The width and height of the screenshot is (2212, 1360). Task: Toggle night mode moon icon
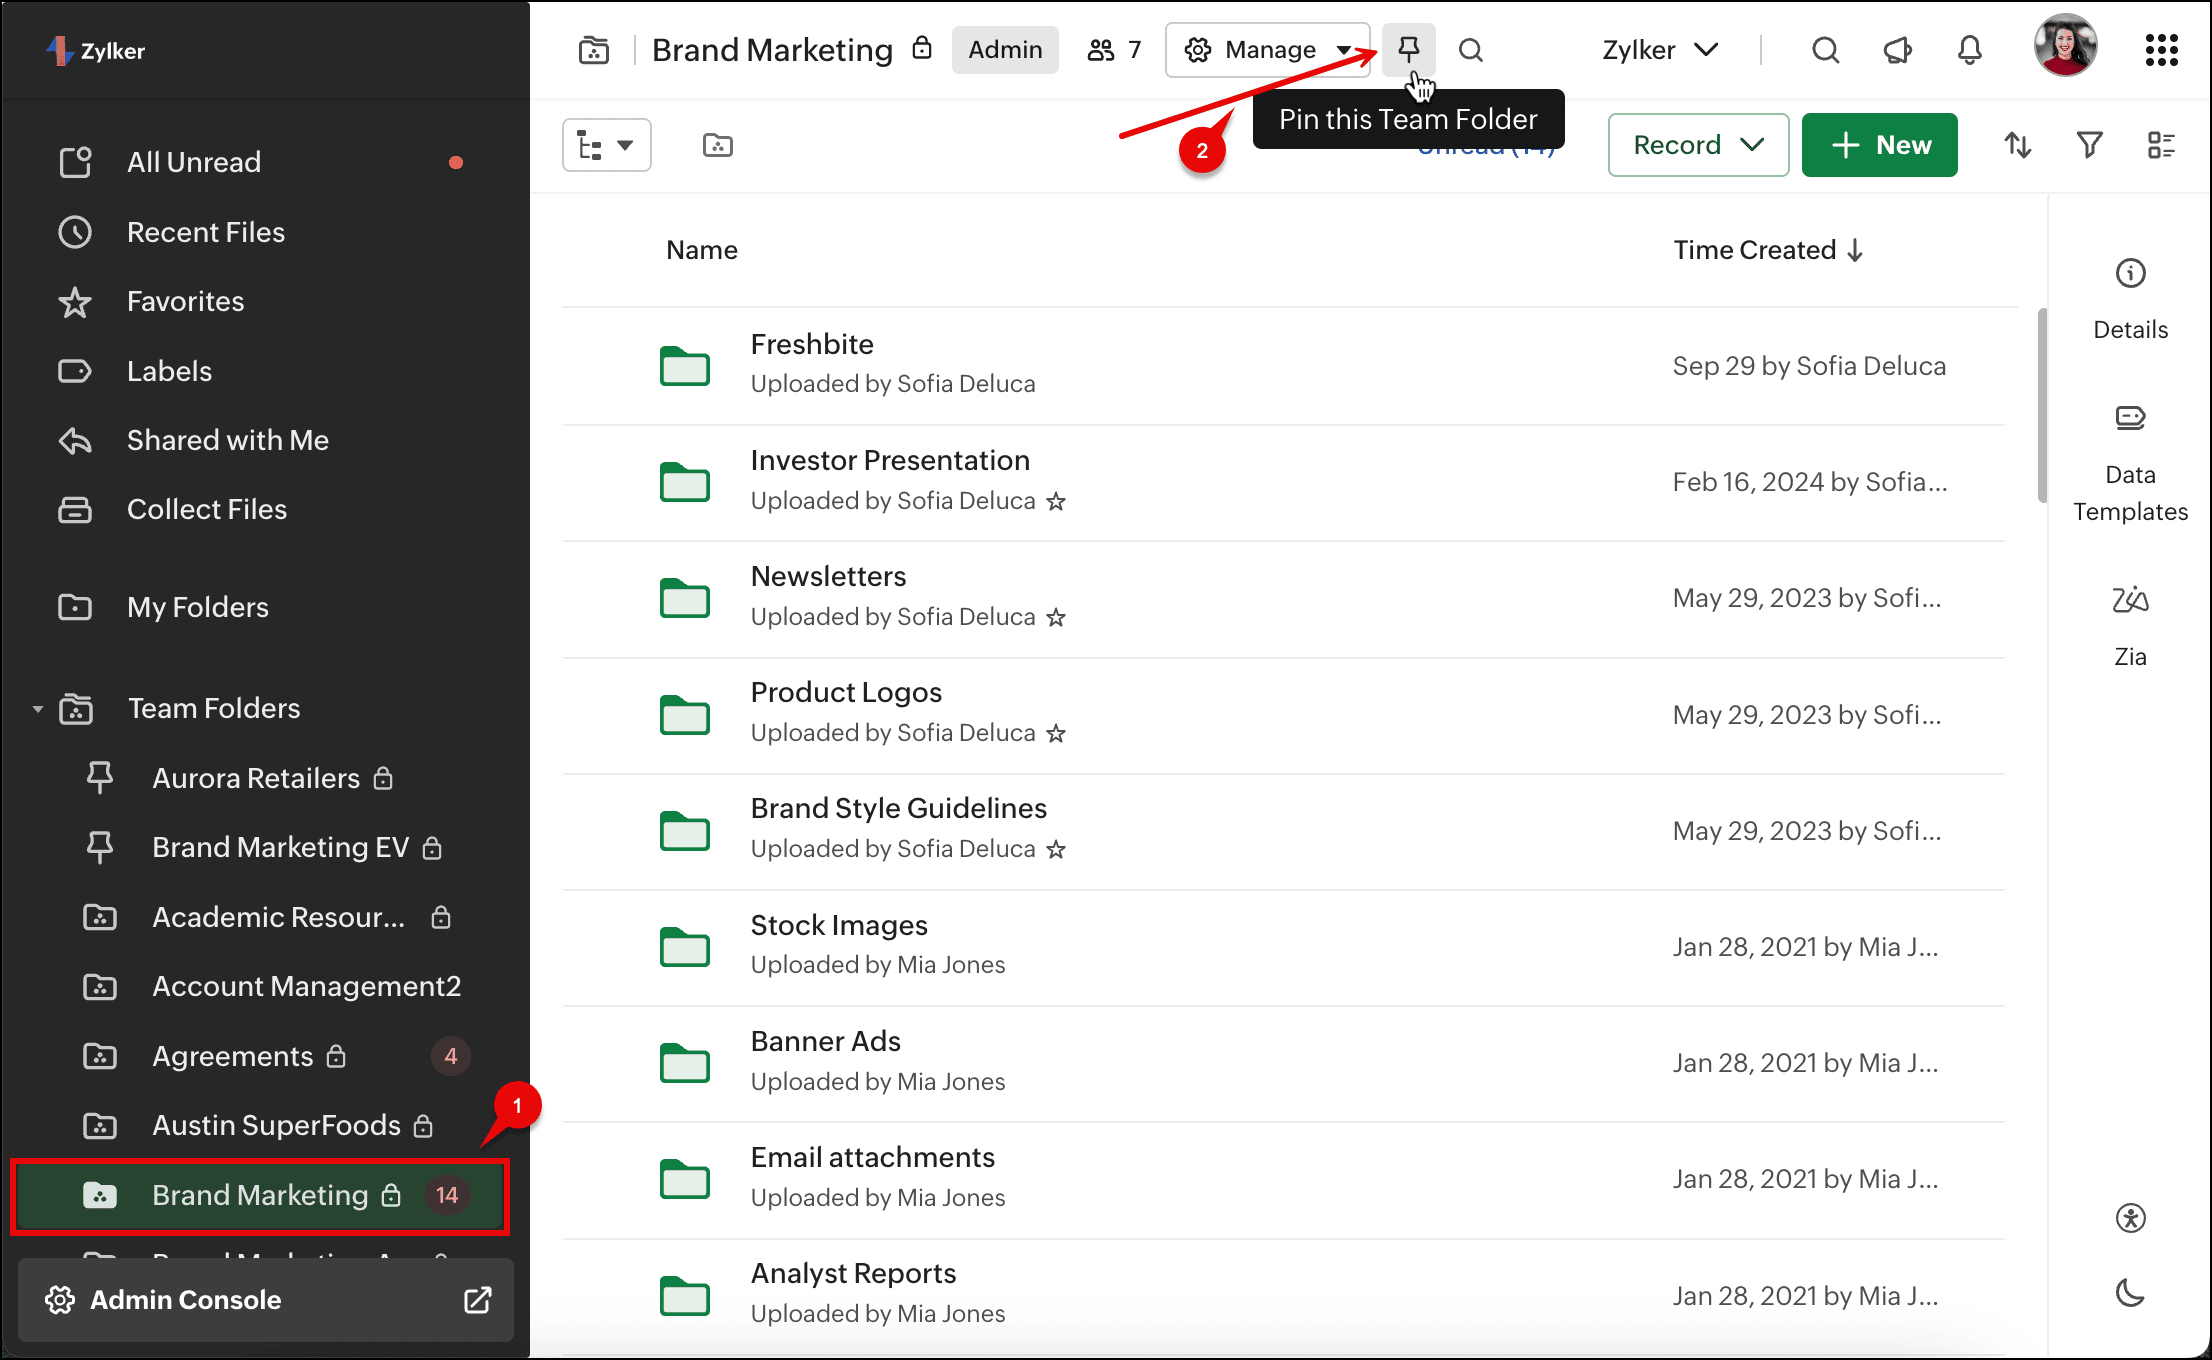tap(2130, 1294)
